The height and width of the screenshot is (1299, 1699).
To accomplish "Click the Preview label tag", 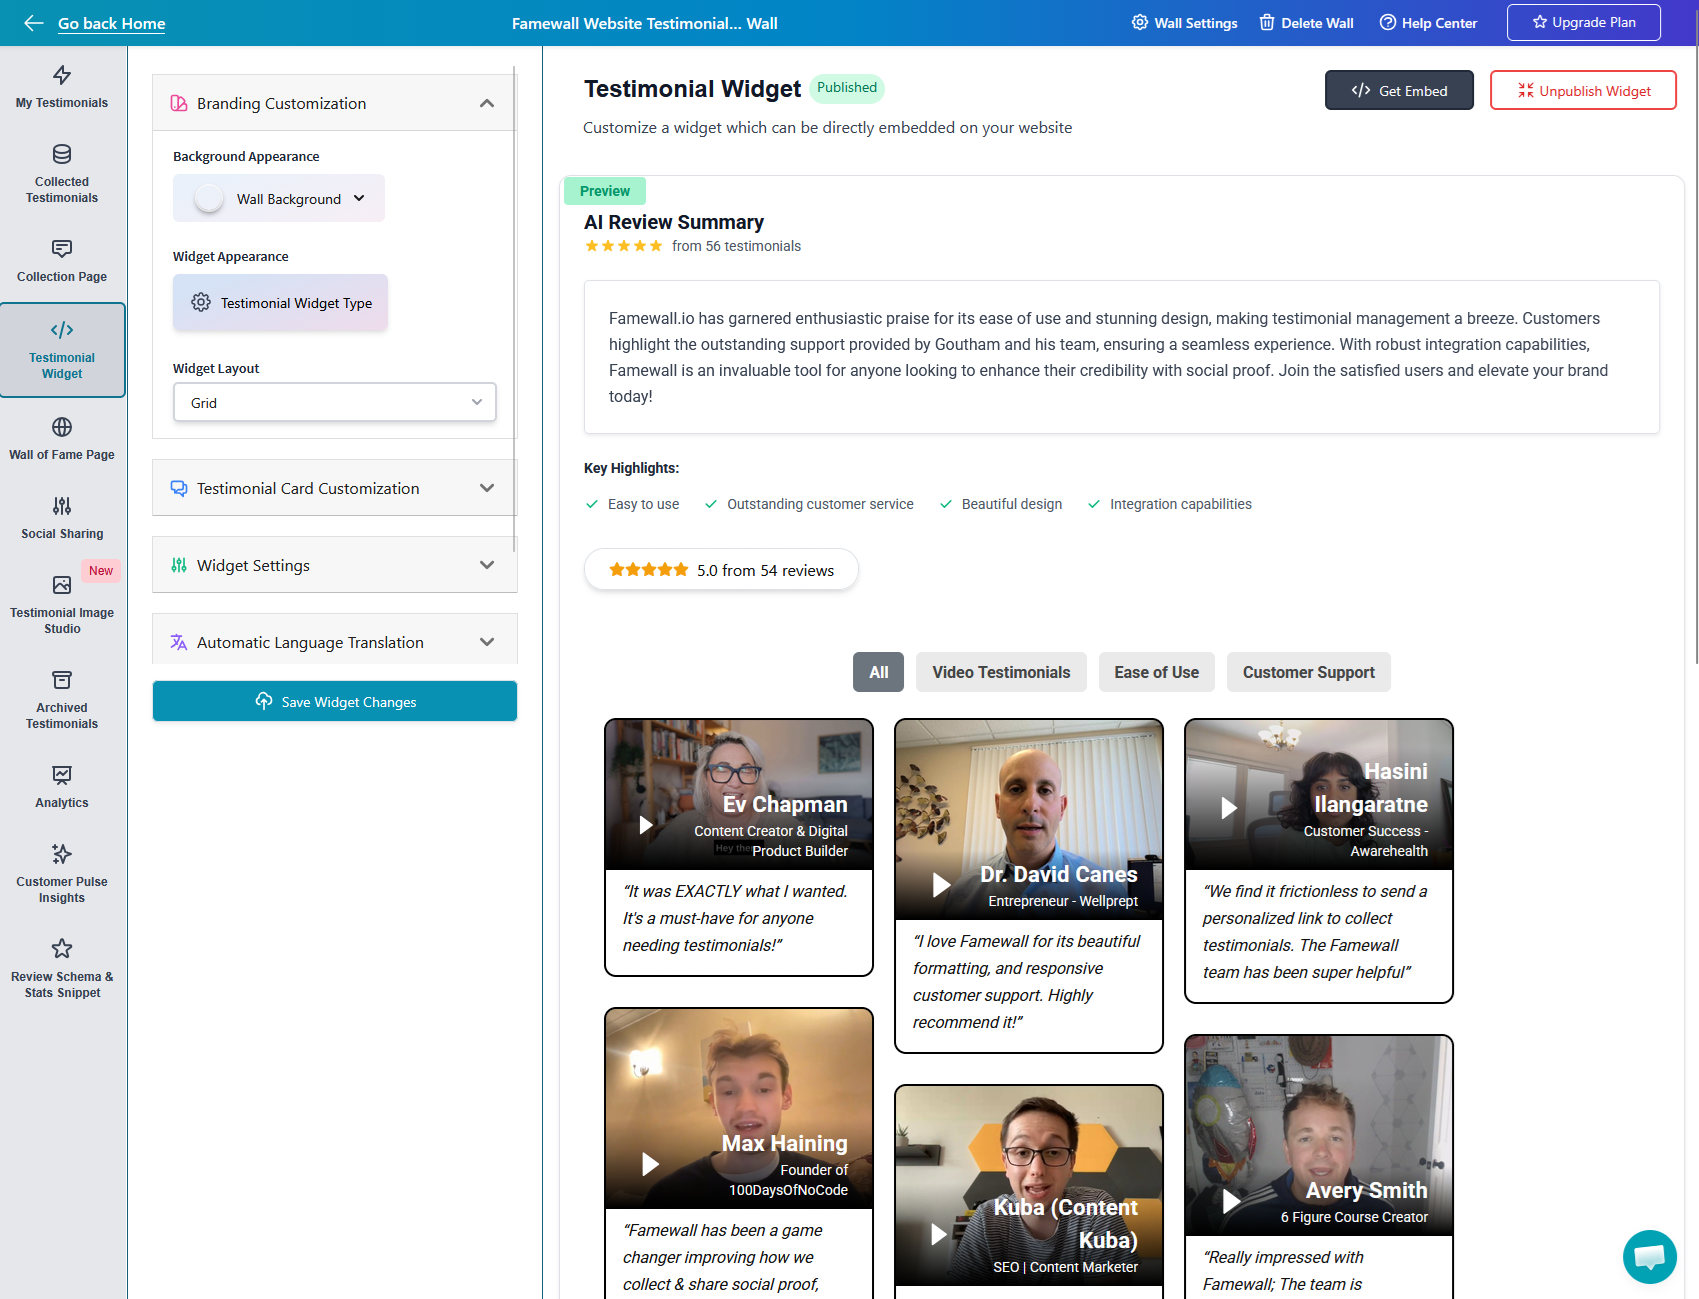I will point(605,190).
